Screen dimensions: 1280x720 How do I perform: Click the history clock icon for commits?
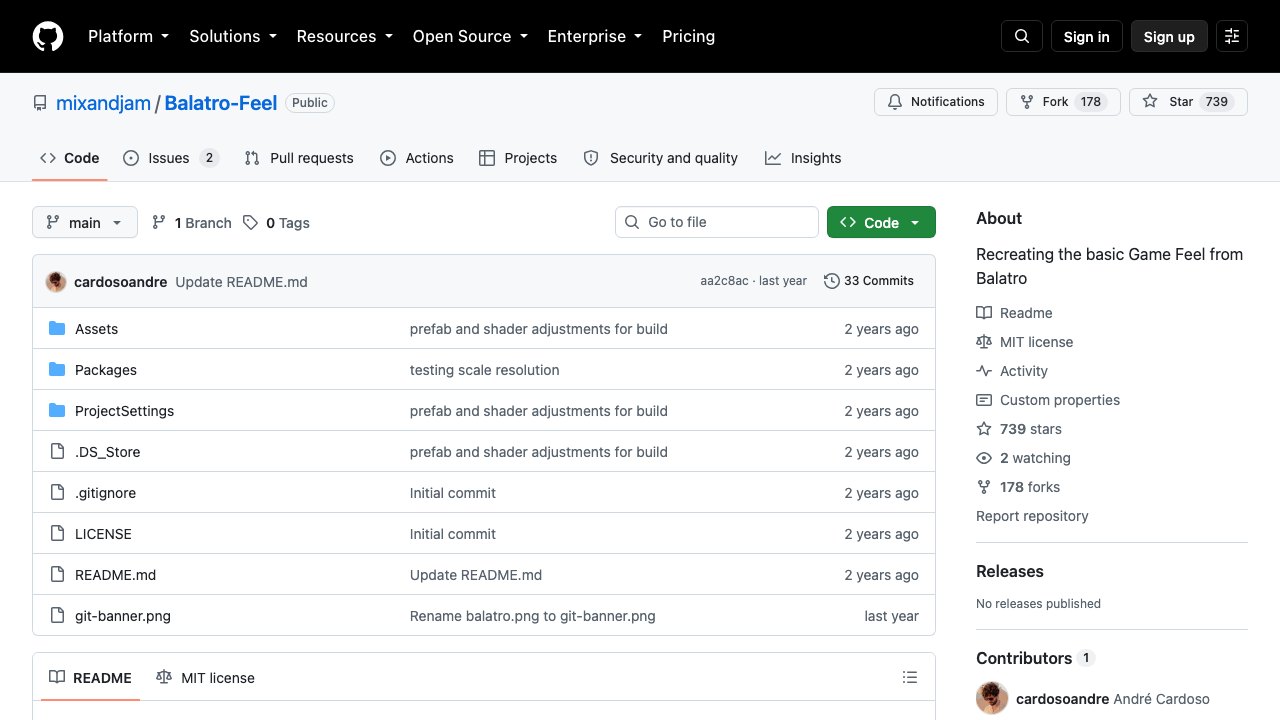831,281
